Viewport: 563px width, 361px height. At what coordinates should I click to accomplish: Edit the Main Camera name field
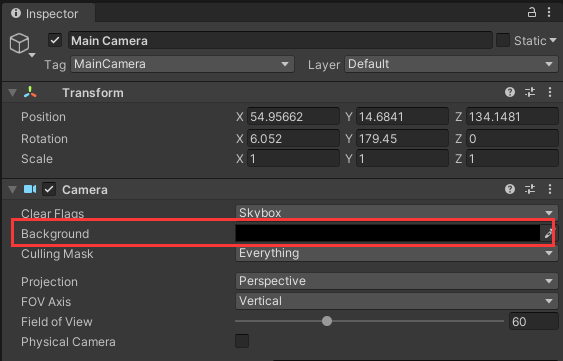(x=280, y=40)
